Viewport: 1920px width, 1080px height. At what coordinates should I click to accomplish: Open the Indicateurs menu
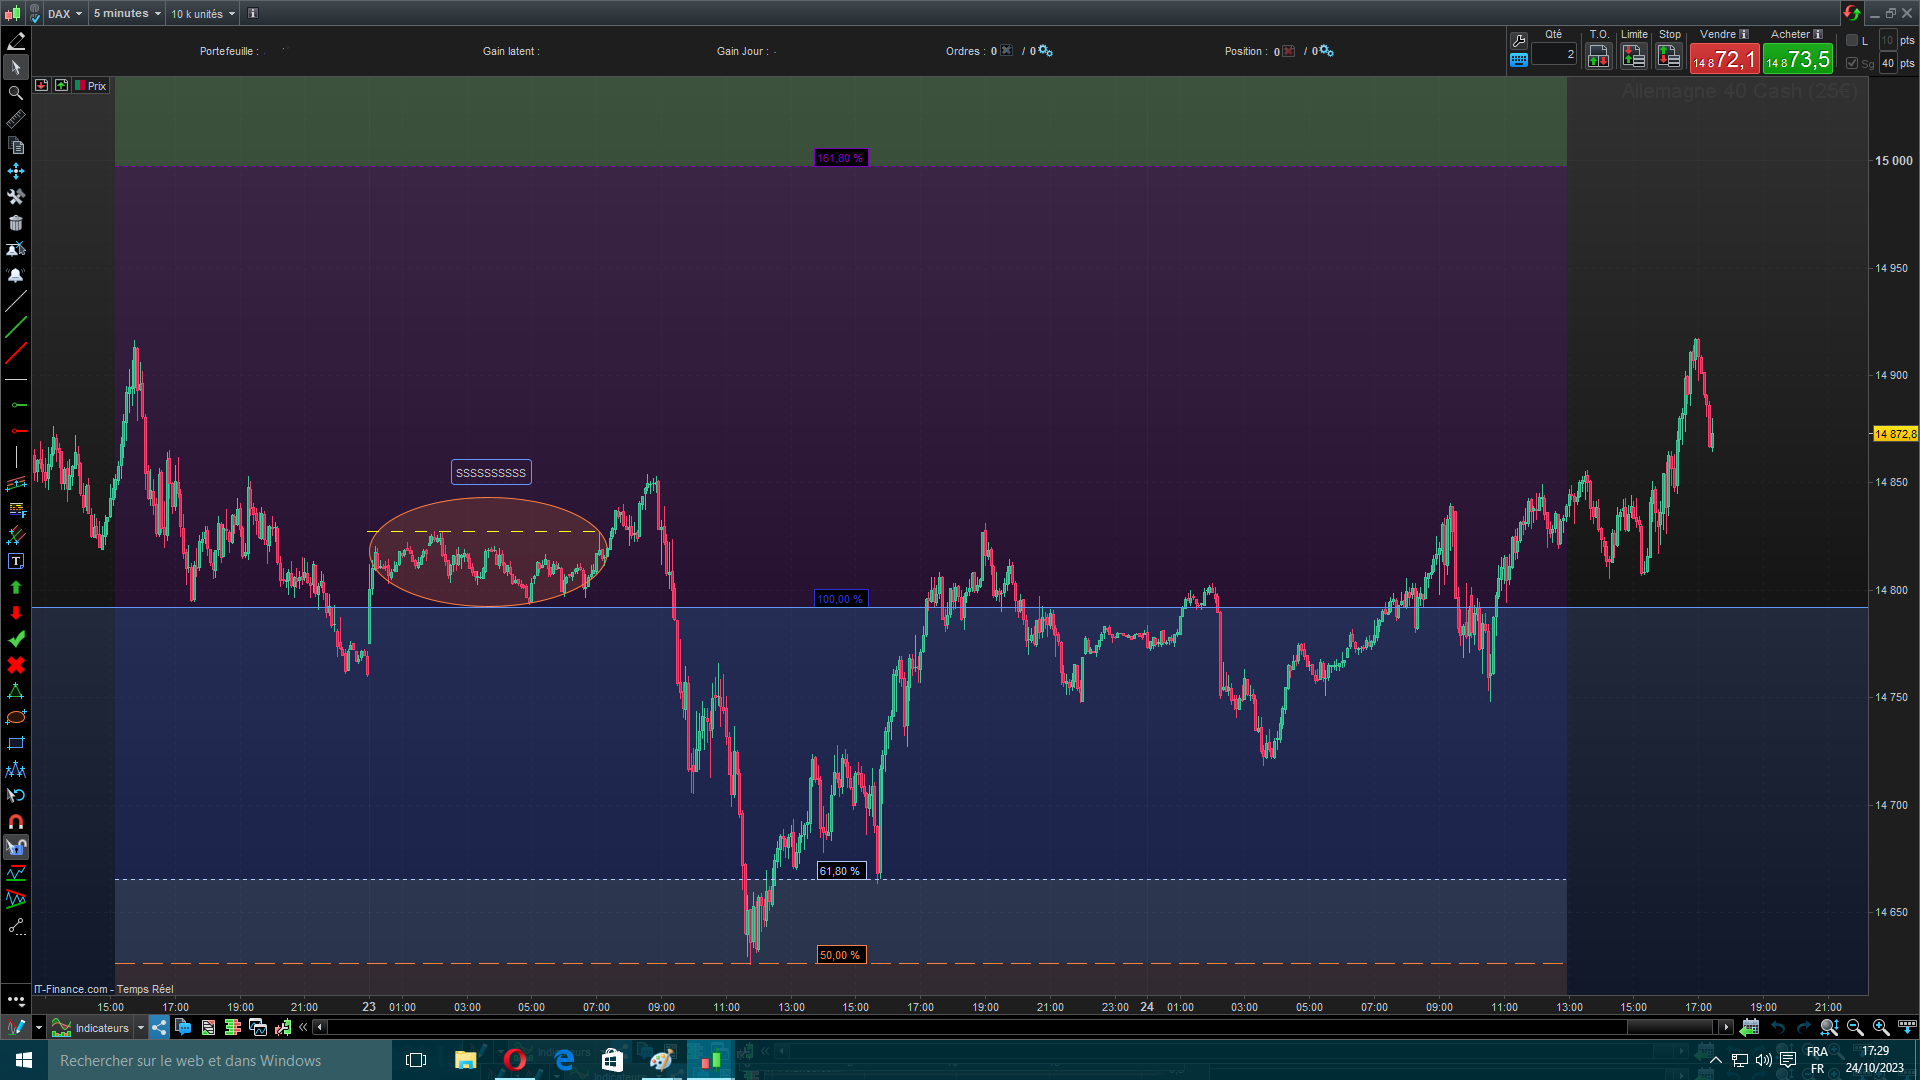[x=102, y=1028]
